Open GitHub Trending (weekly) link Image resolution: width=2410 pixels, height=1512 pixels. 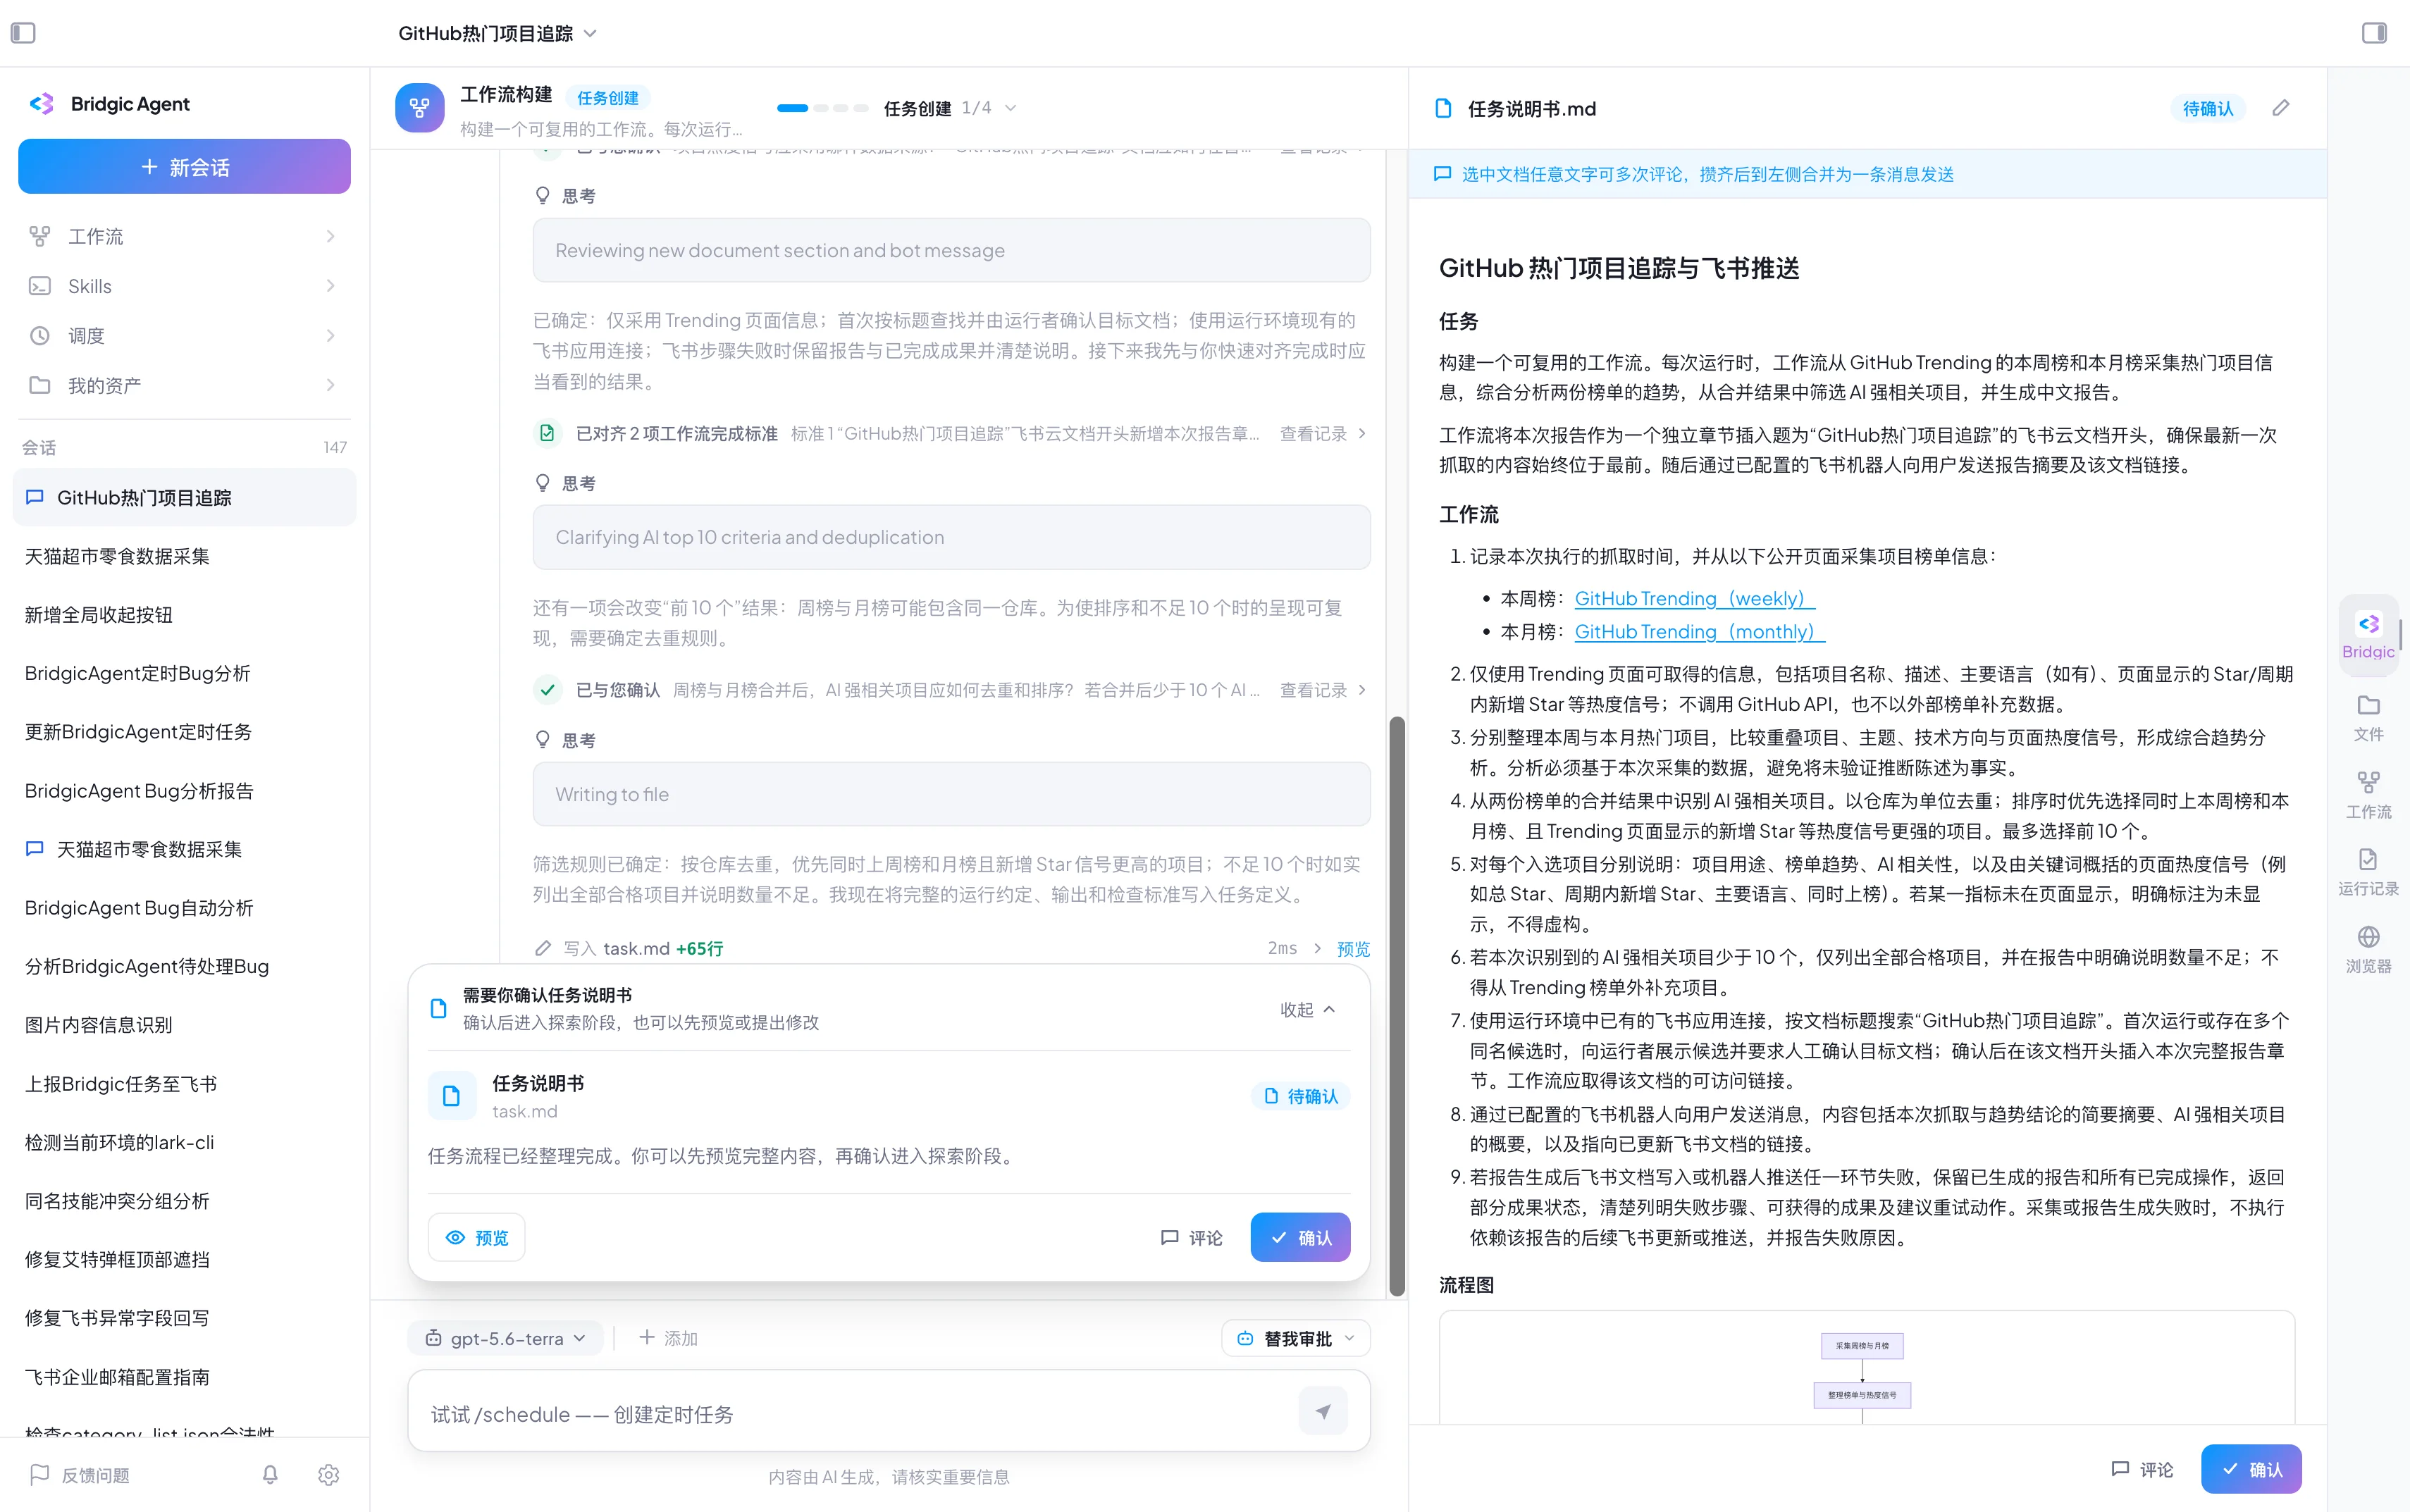click(x=1694, y=598)
